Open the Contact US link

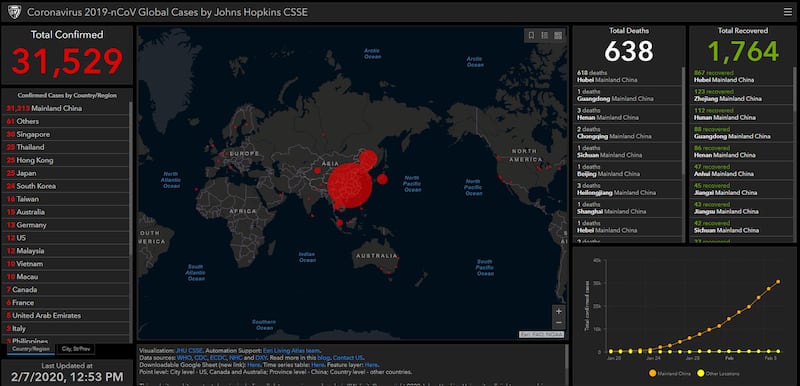pos(348,358)
